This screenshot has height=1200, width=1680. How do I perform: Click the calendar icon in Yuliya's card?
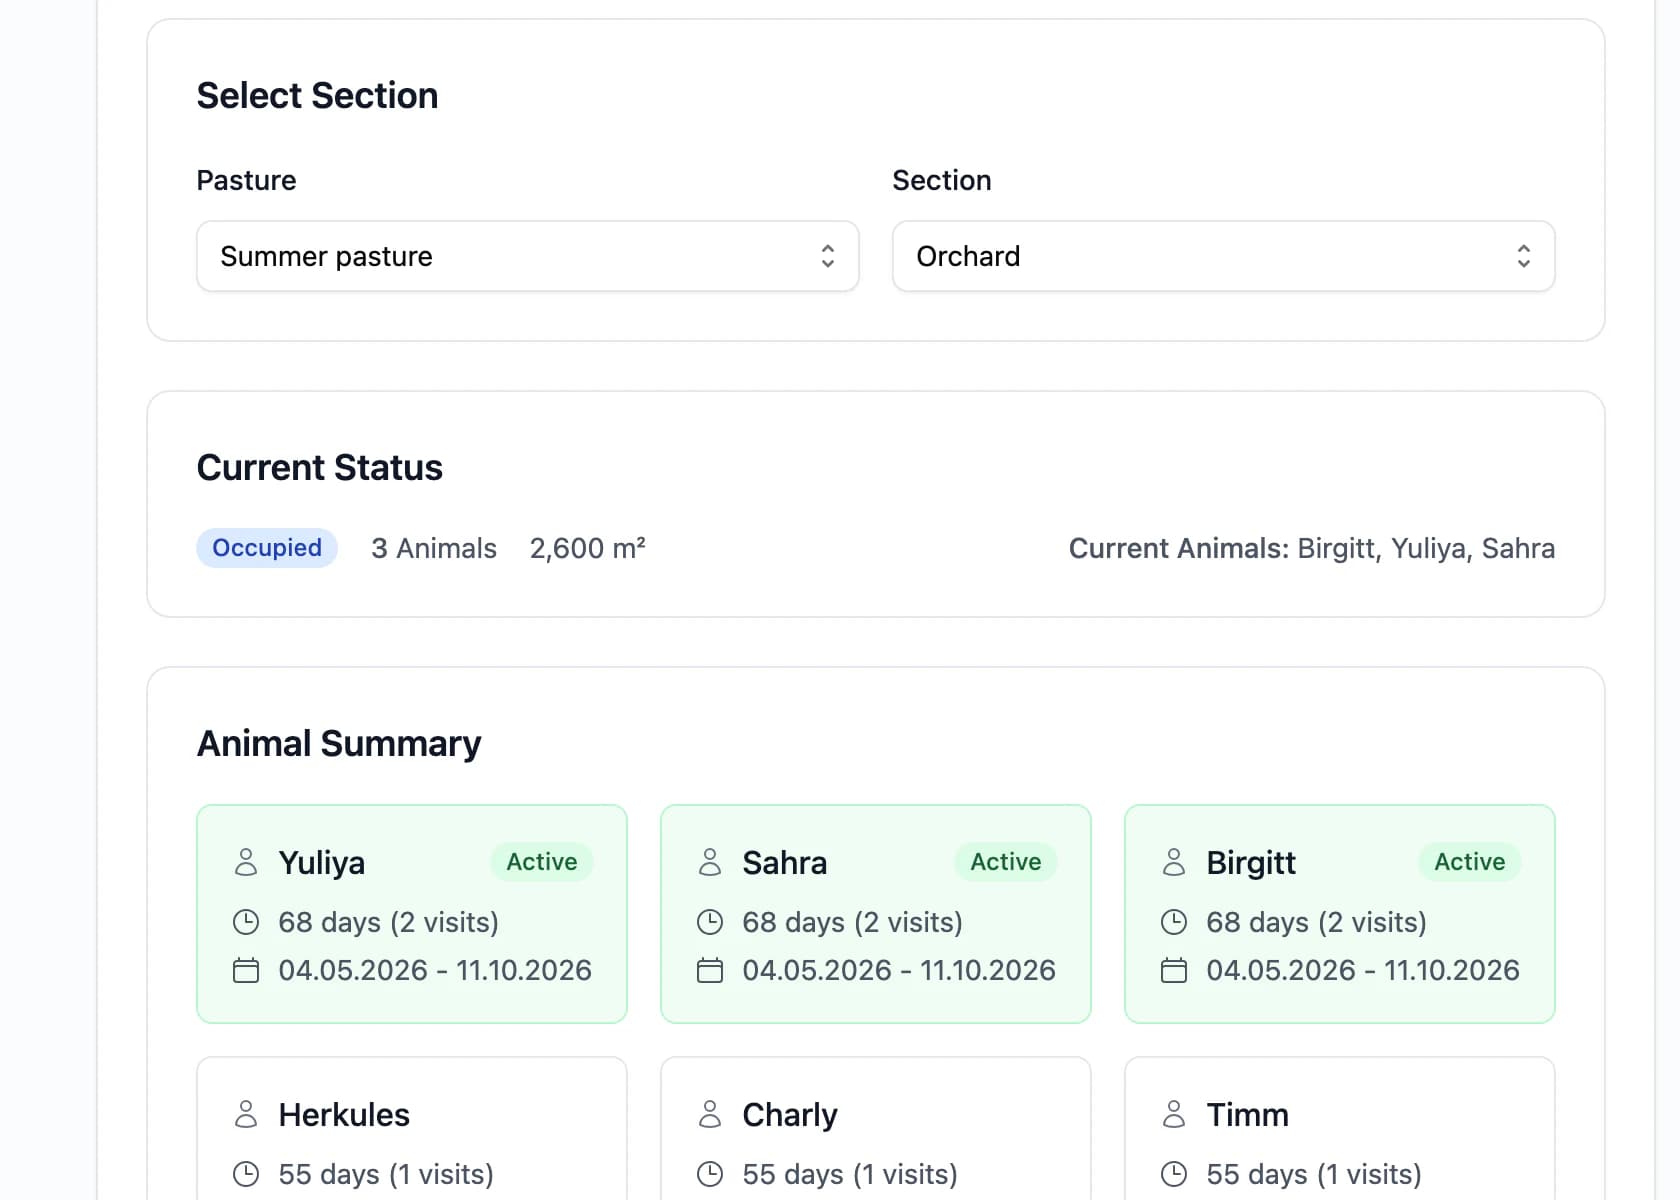coord(246,970)
